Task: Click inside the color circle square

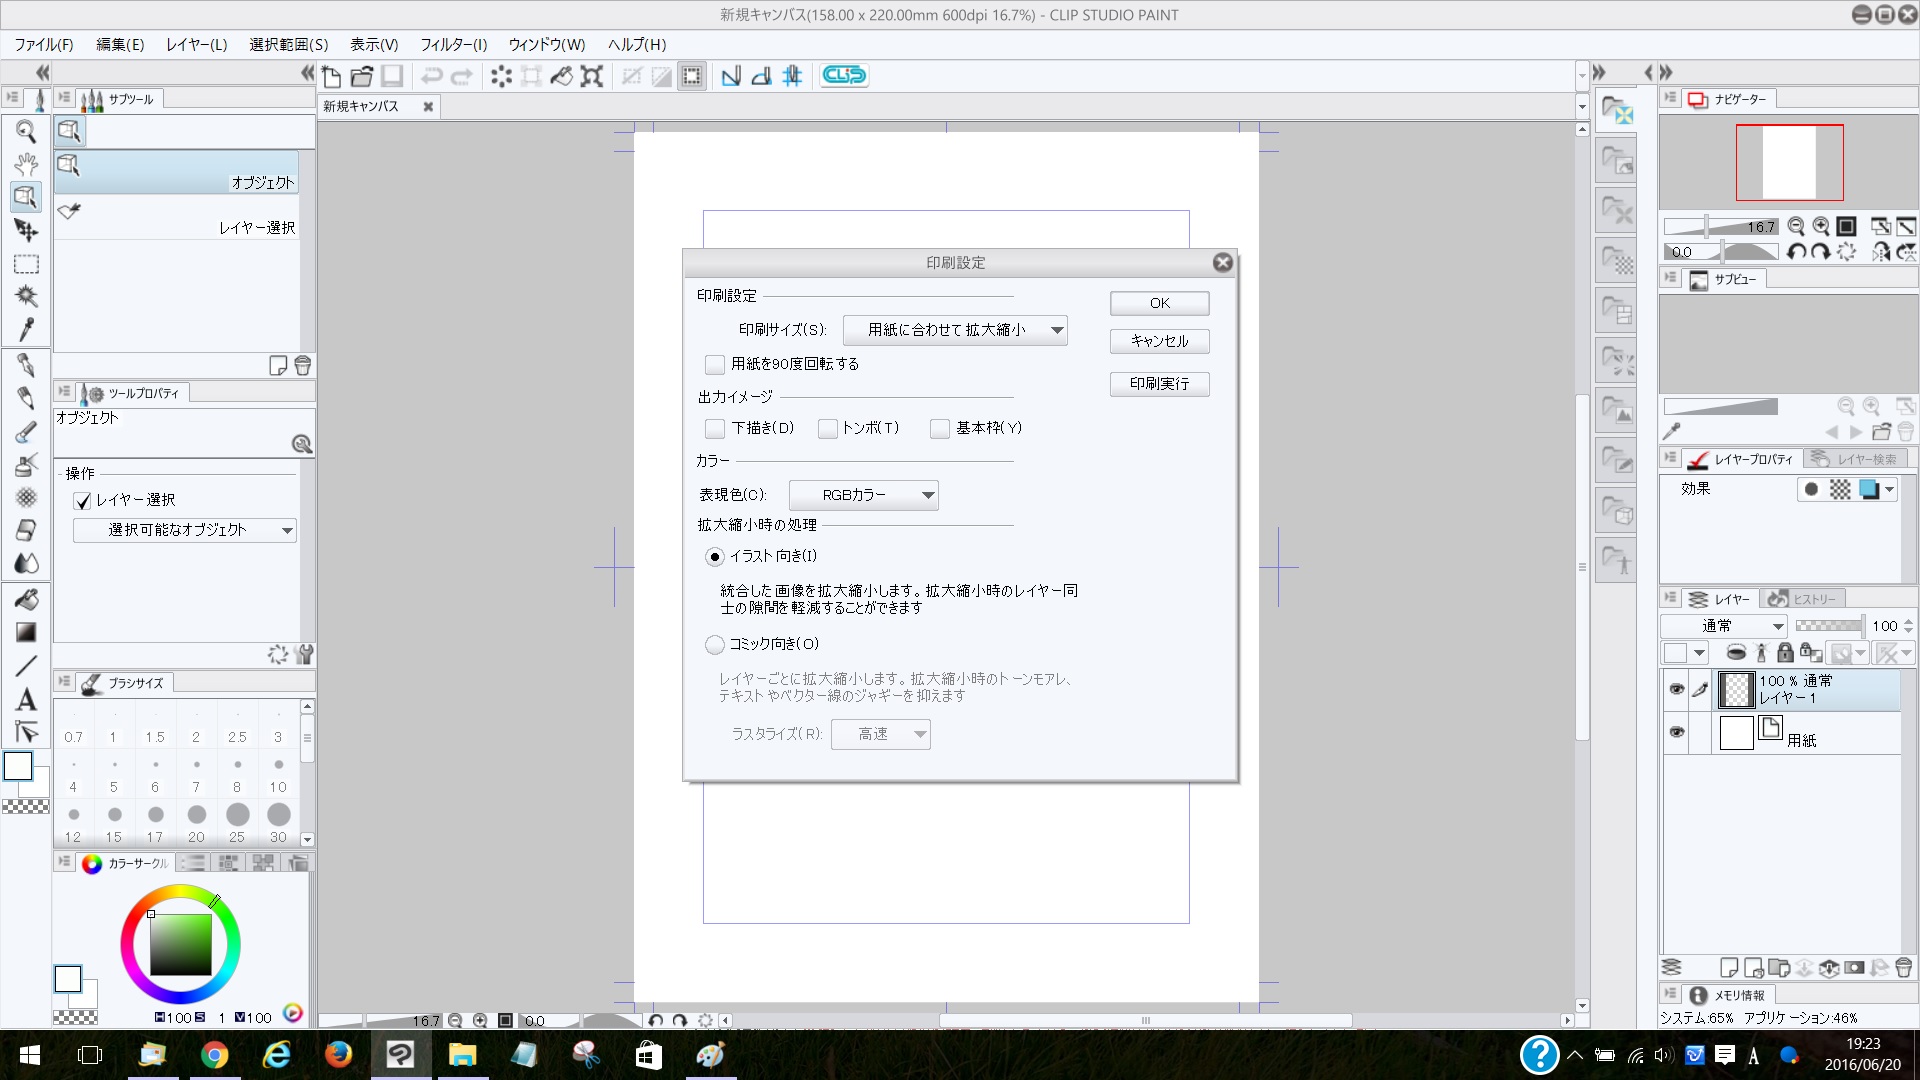Action: [x=180, y=944]
